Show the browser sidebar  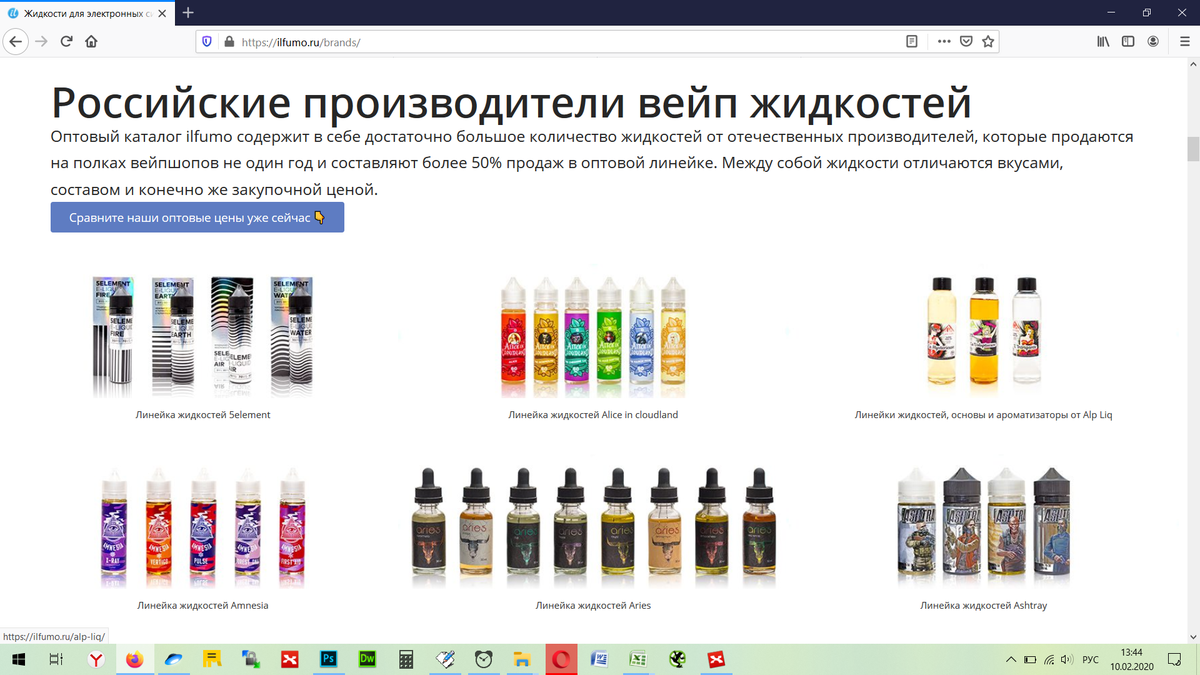coord(1128,42)
